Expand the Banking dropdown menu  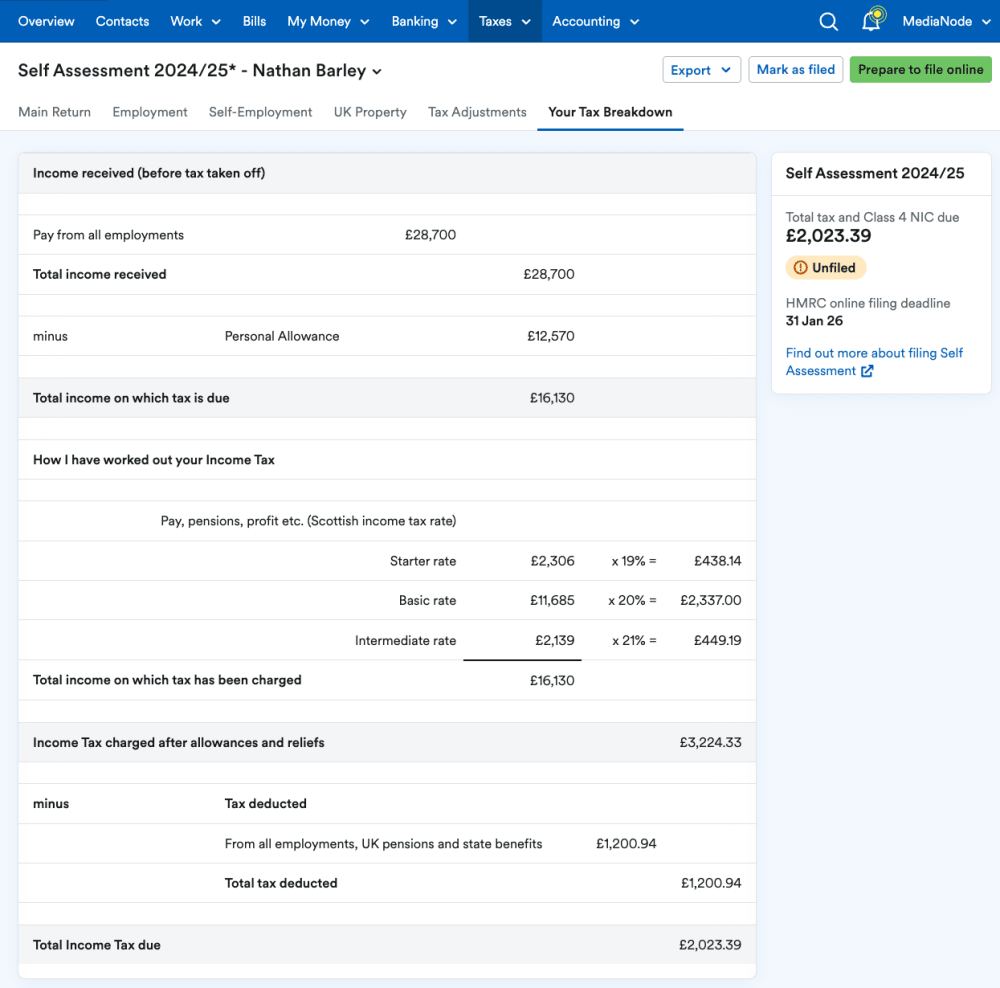coord(423,21)
